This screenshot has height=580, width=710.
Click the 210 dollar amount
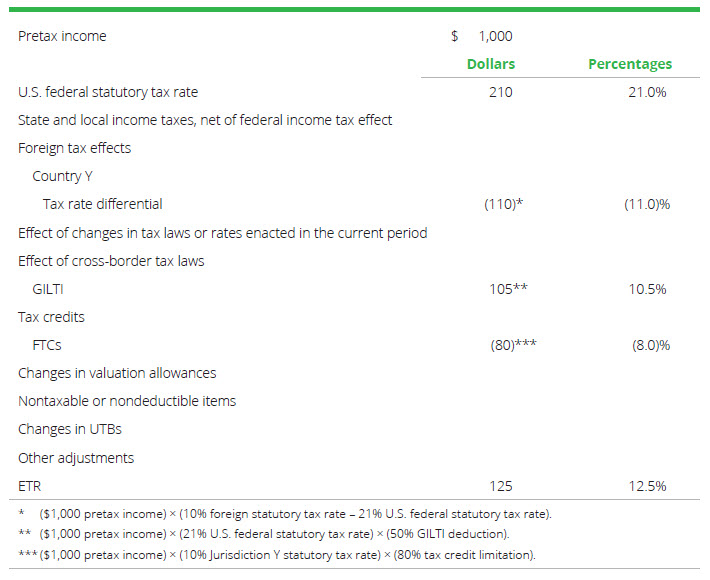click(x=501, y=92)
